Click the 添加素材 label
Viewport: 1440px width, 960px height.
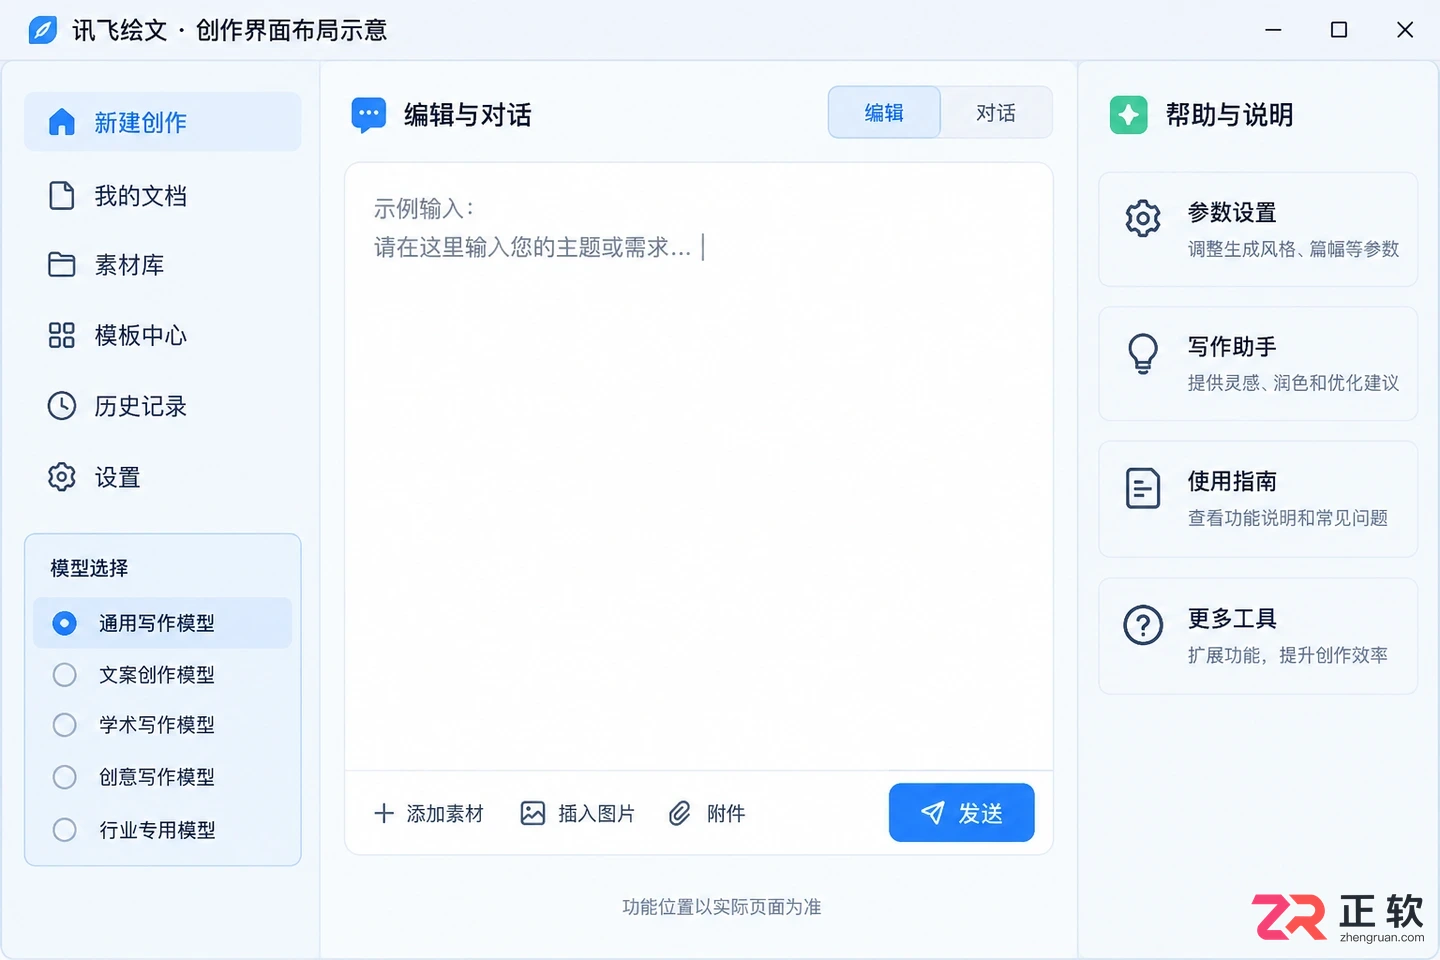pos(445,814)
